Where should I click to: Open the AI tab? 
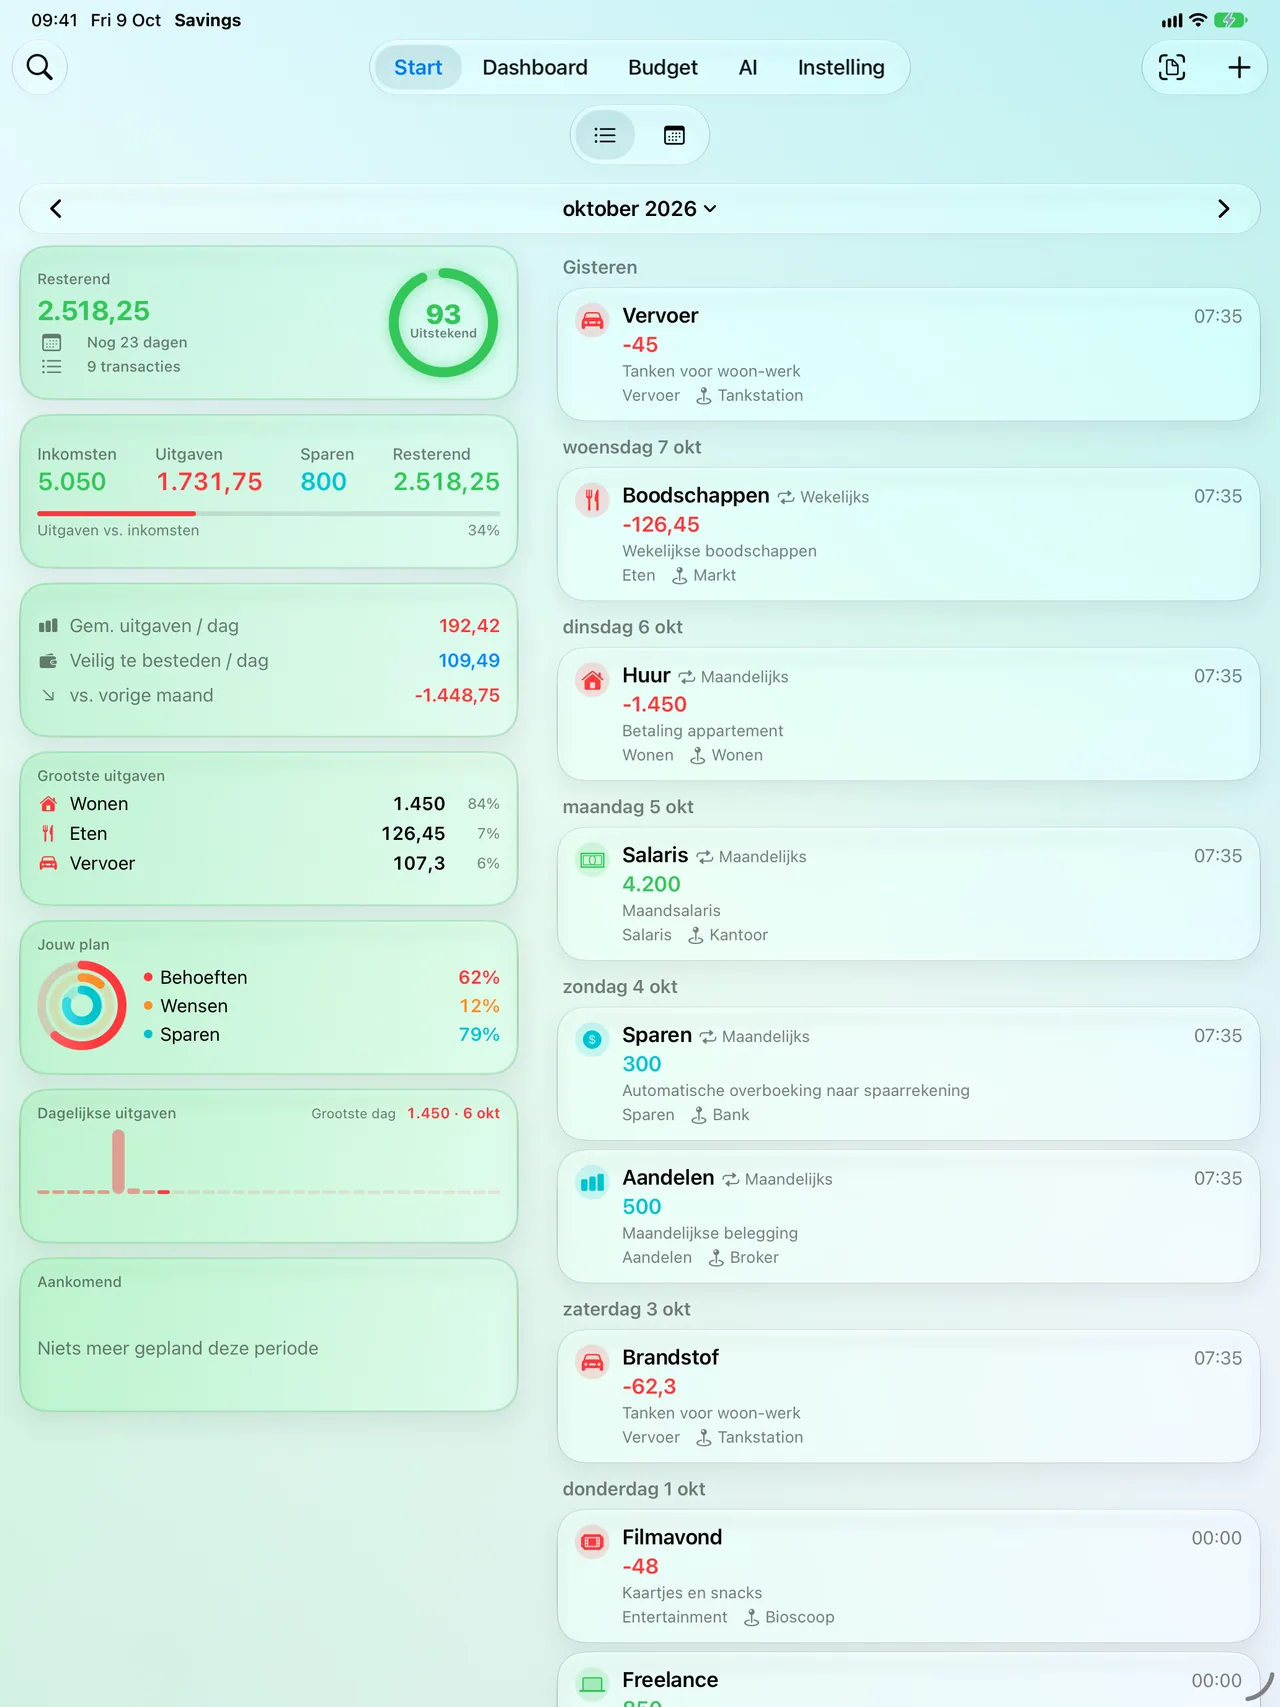pos(748,67)
